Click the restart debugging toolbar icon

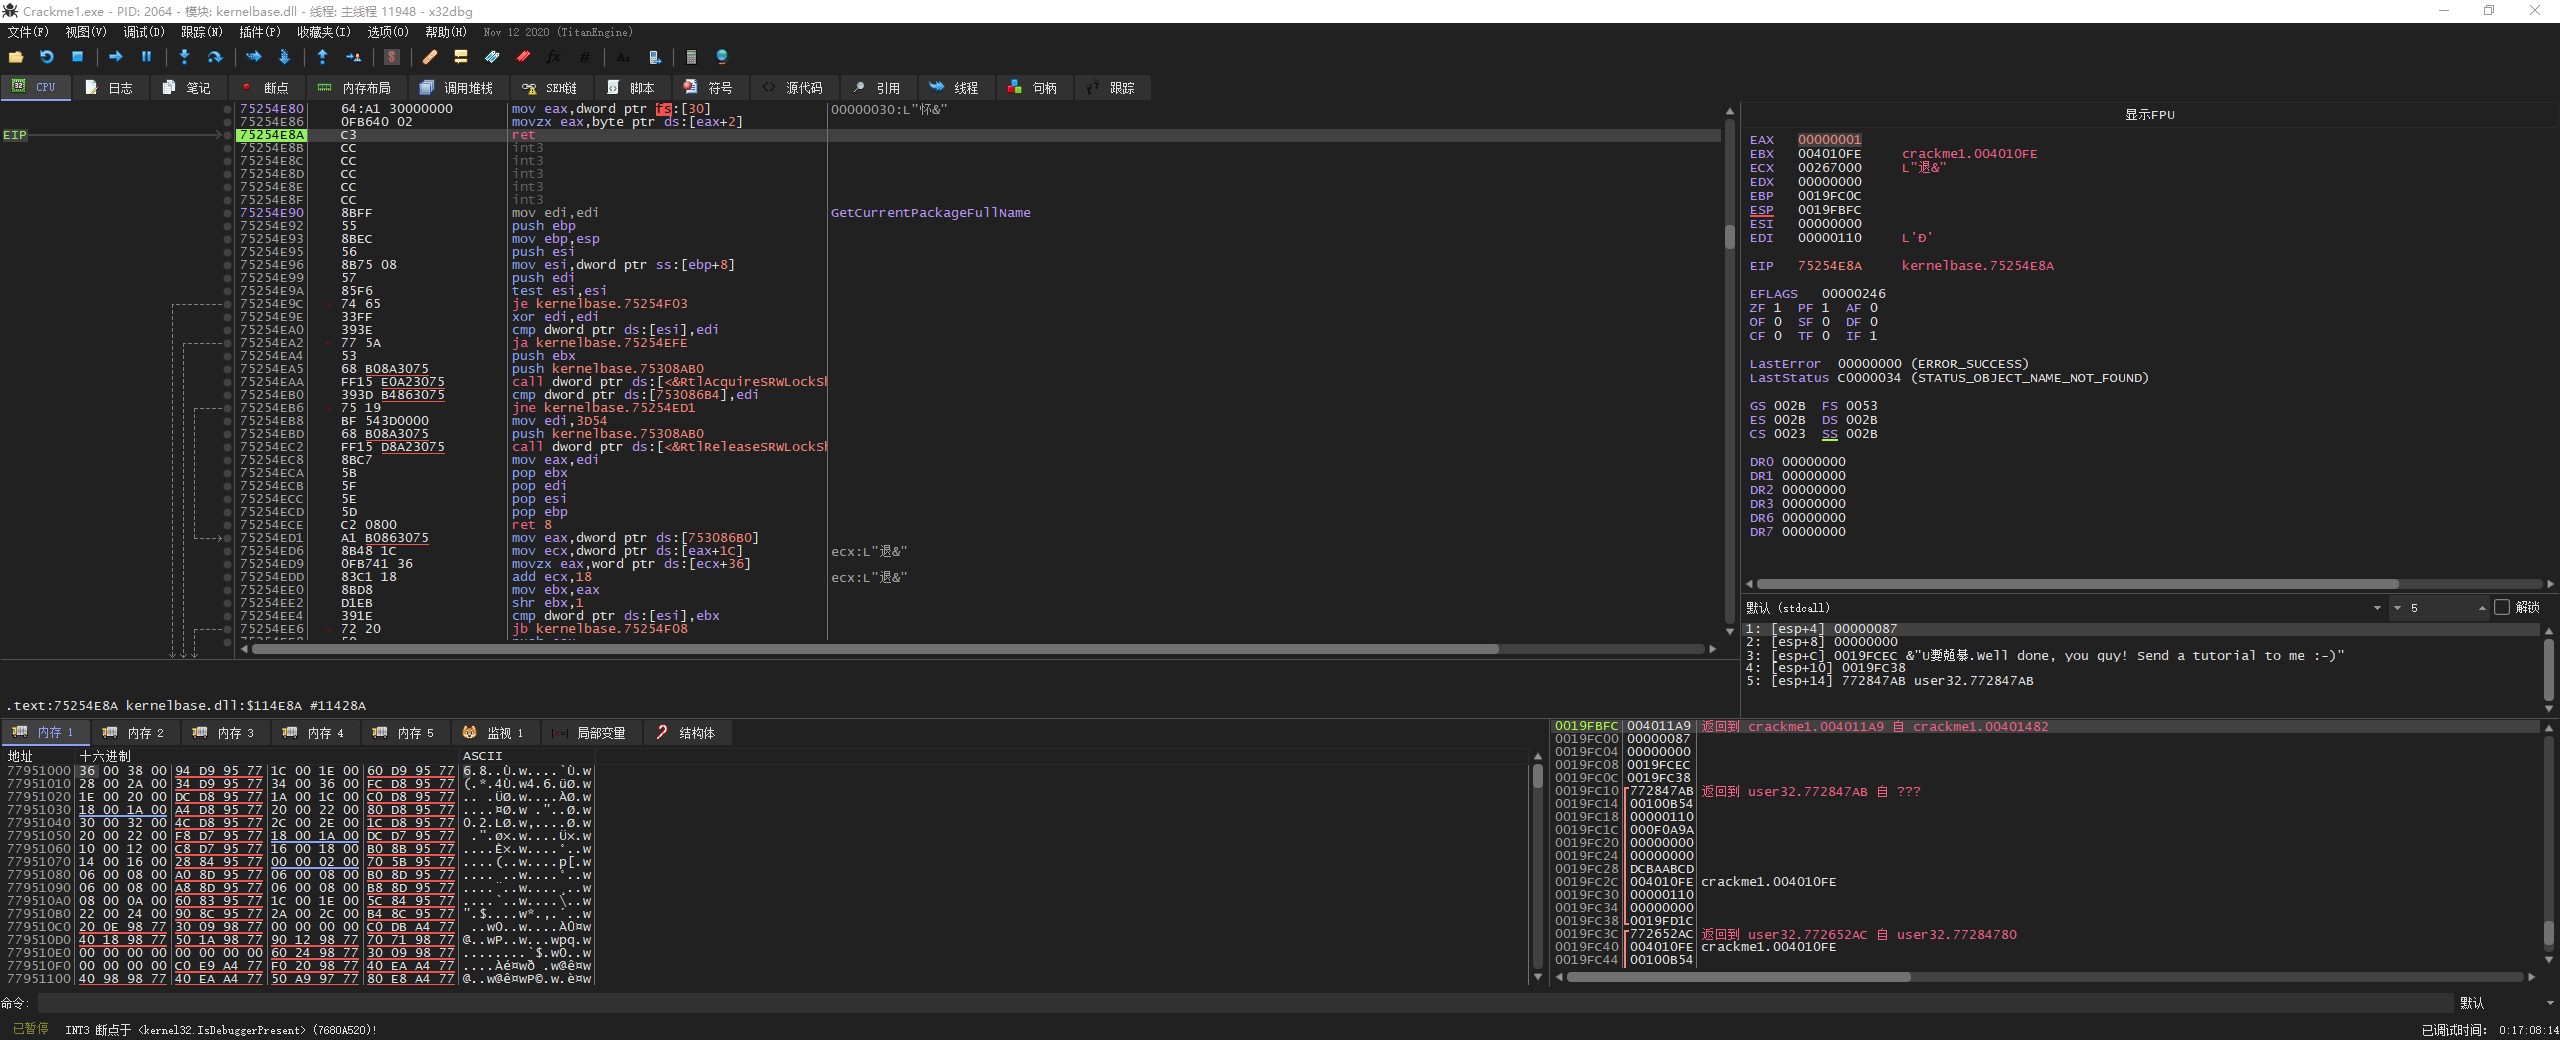(46, 57)
